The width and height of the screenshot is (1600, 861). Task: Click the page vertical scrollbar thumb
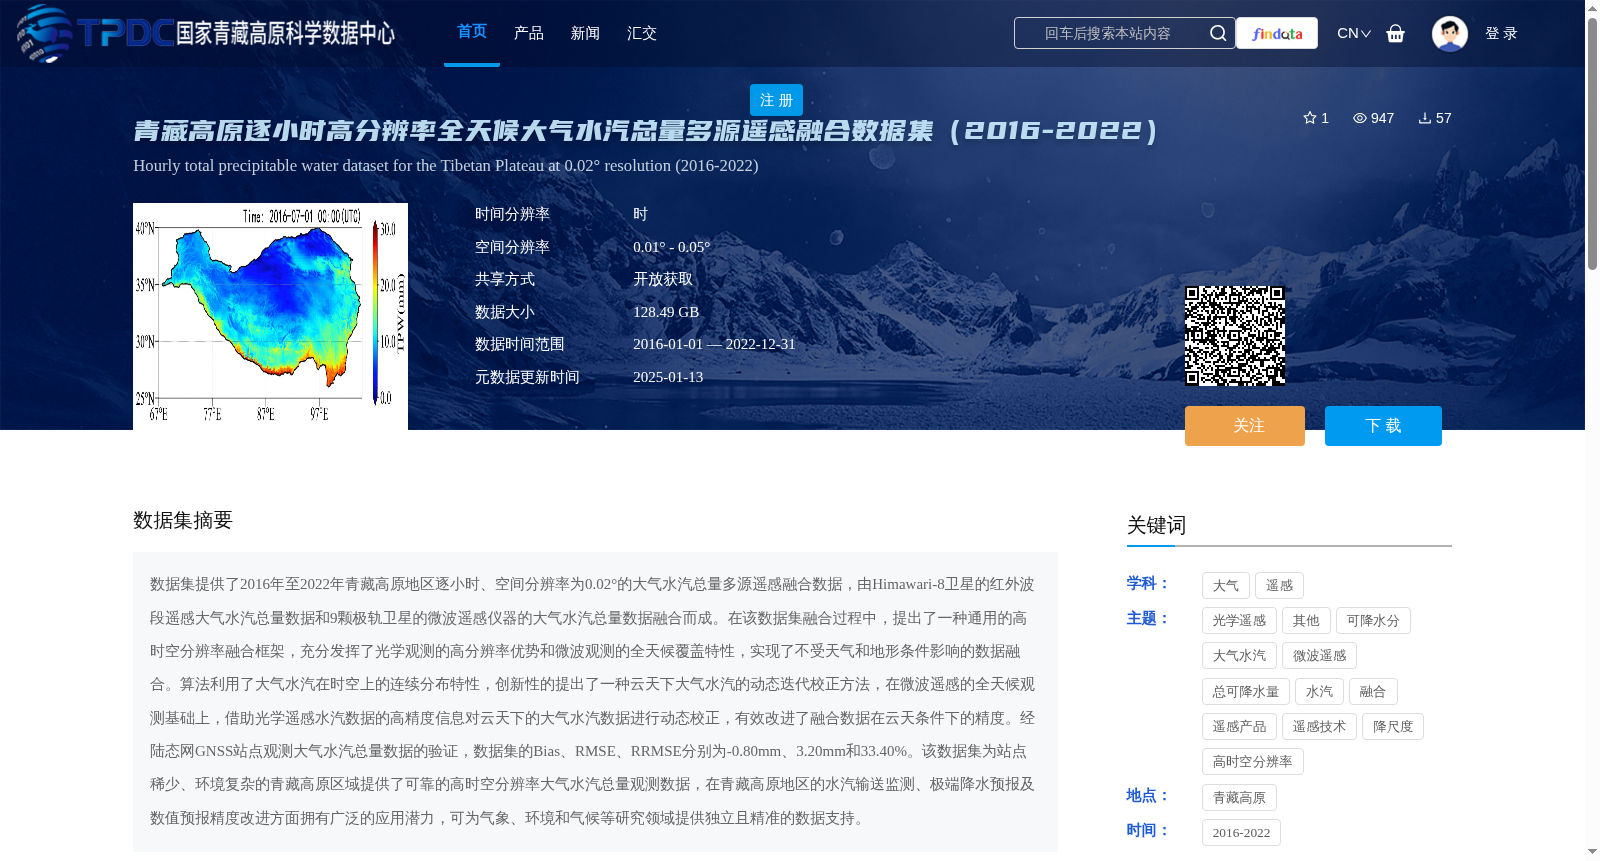coord(1592,144)
